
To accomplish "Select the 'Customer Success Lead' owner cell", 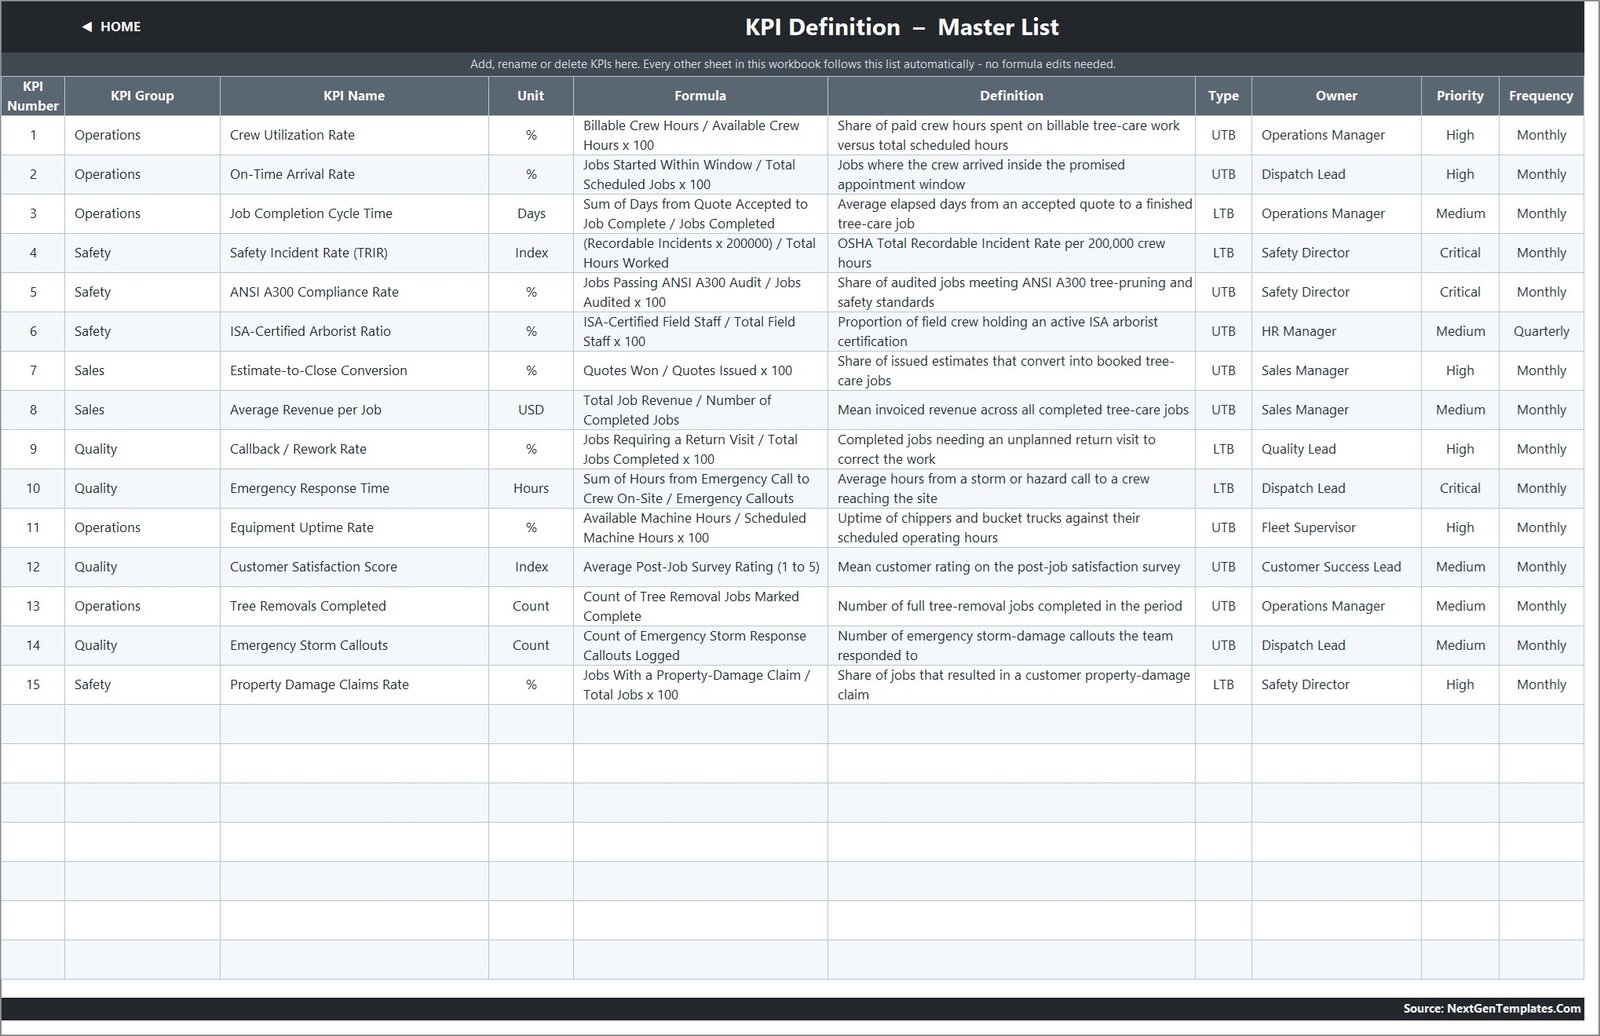I will click(x=1336, y=567).
